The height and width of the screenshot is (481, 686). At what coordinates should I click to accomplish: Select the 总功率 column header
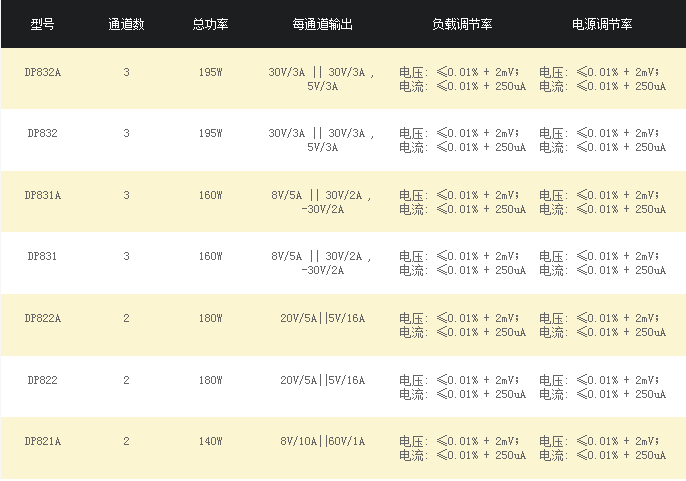(210, 24)
